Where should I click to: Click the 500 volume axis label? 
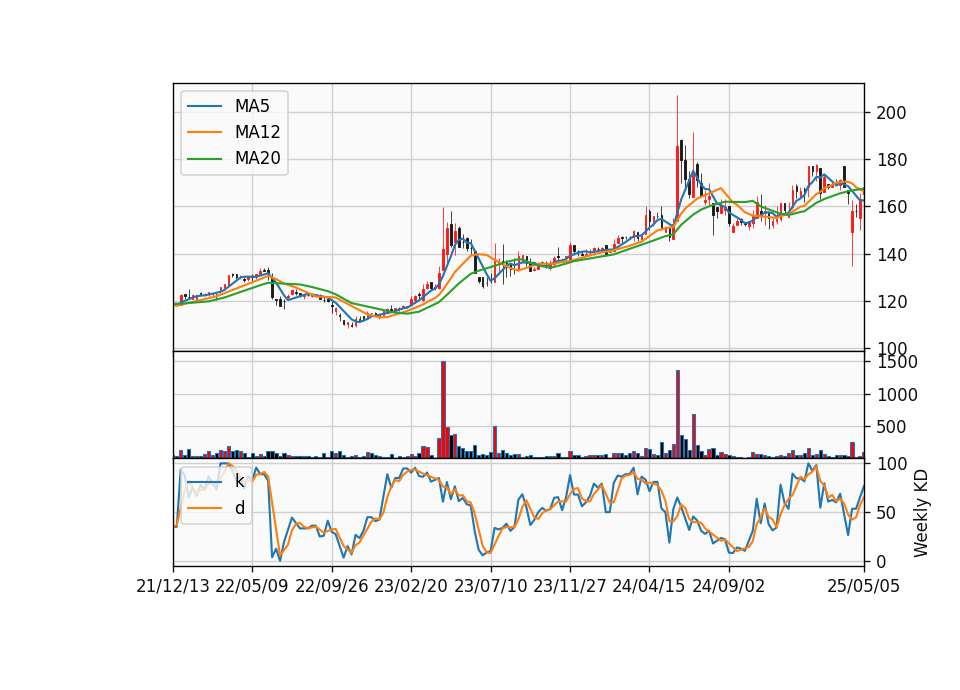(891, 427)
